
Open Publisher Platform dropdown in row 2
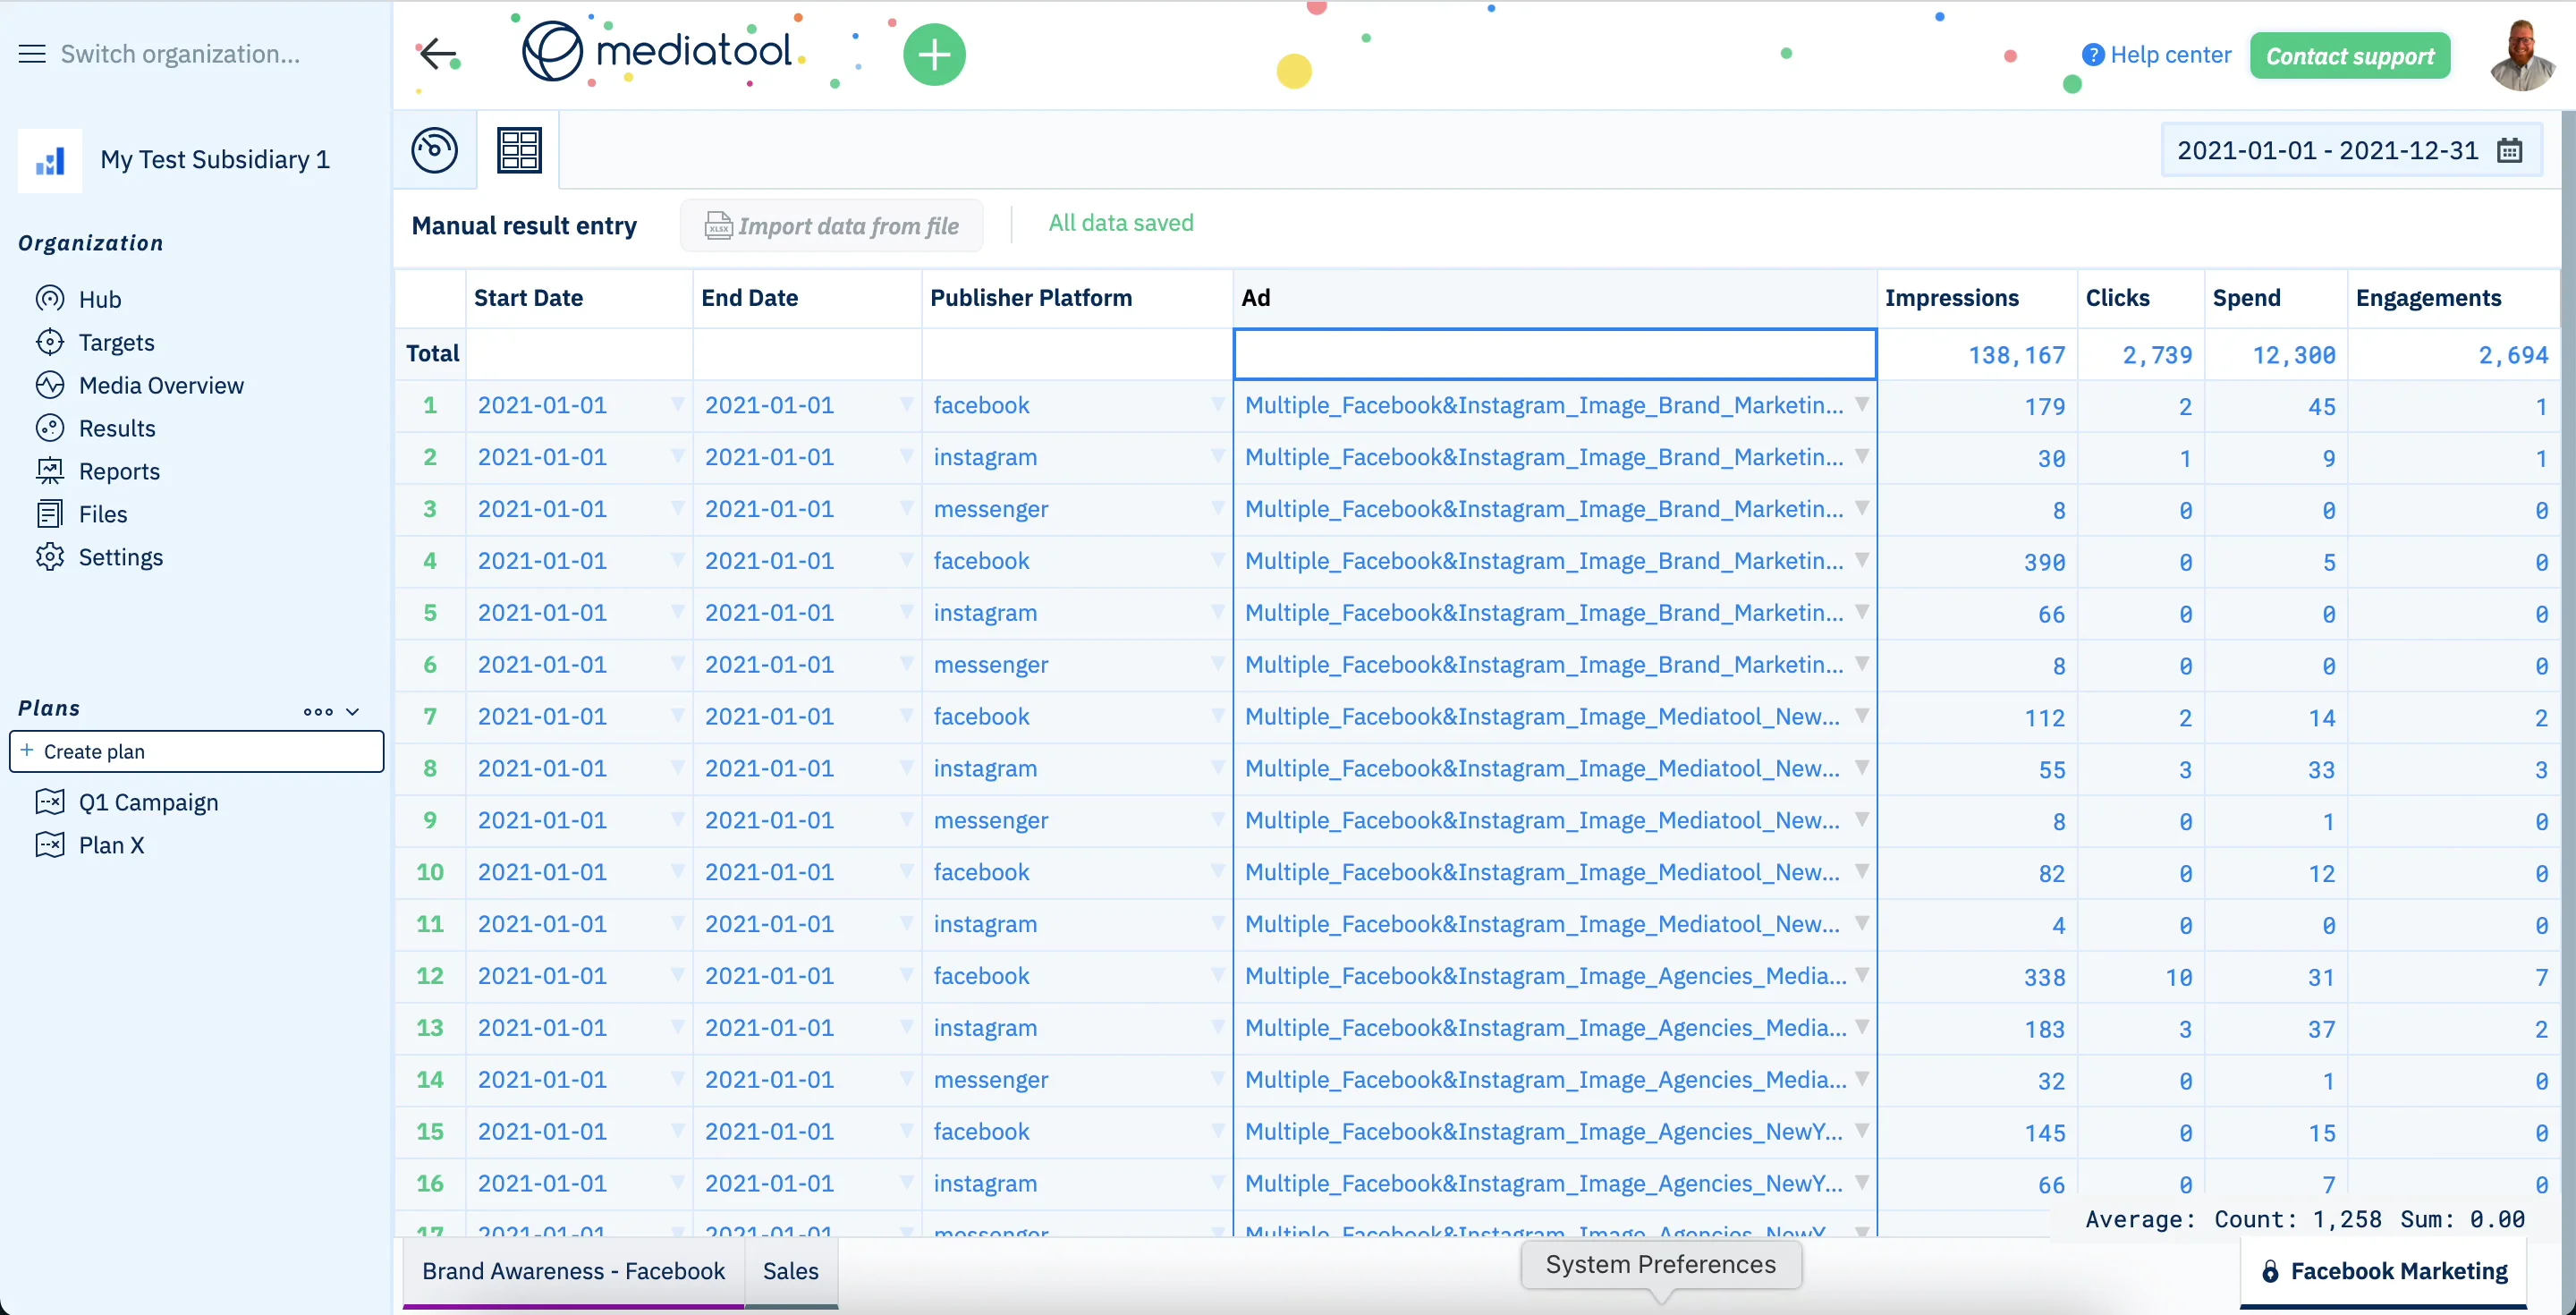pos(1217,456)
